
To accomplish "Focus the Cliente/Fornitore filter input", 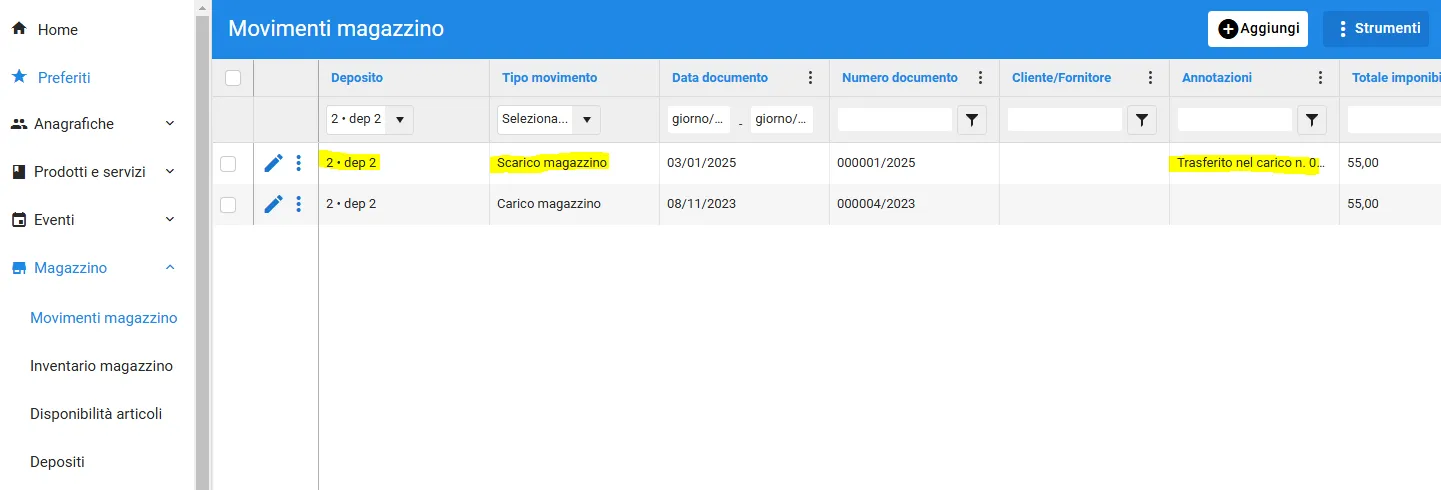I will 1065,120.
